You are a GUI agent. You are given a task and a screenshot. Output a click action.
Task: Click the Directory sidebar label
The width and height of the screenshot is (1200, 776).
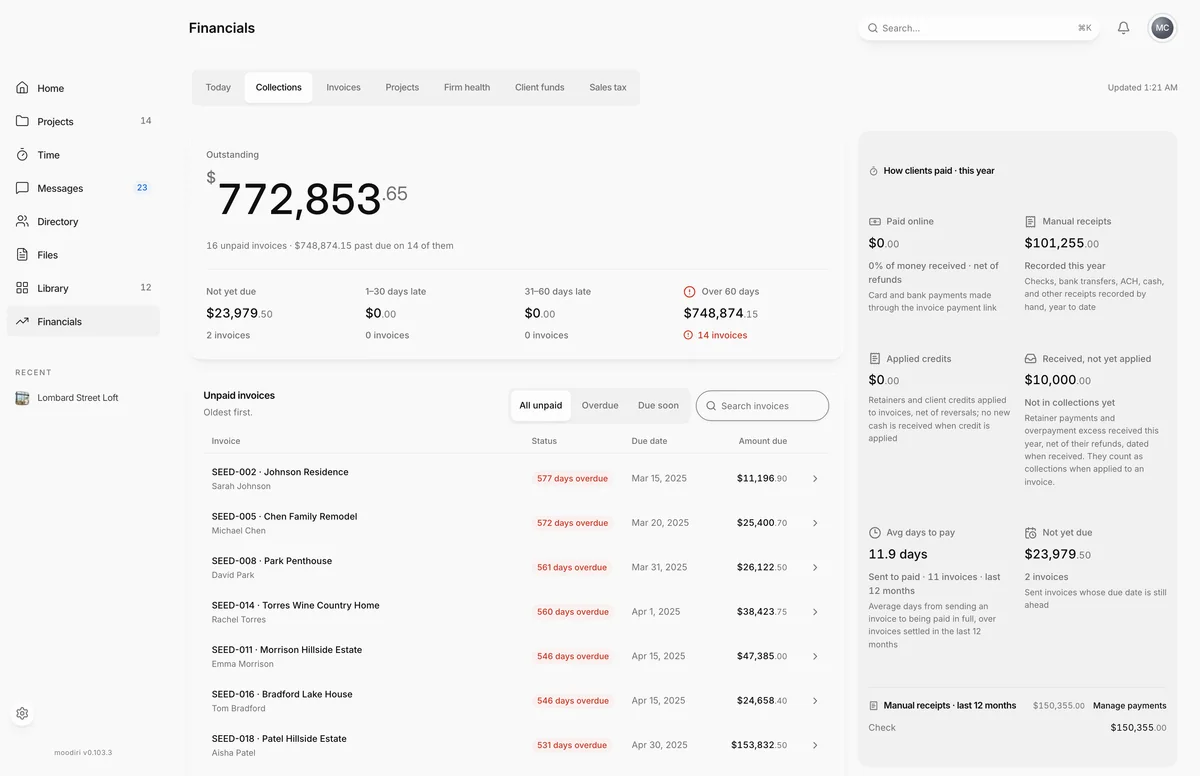[58, 221]
